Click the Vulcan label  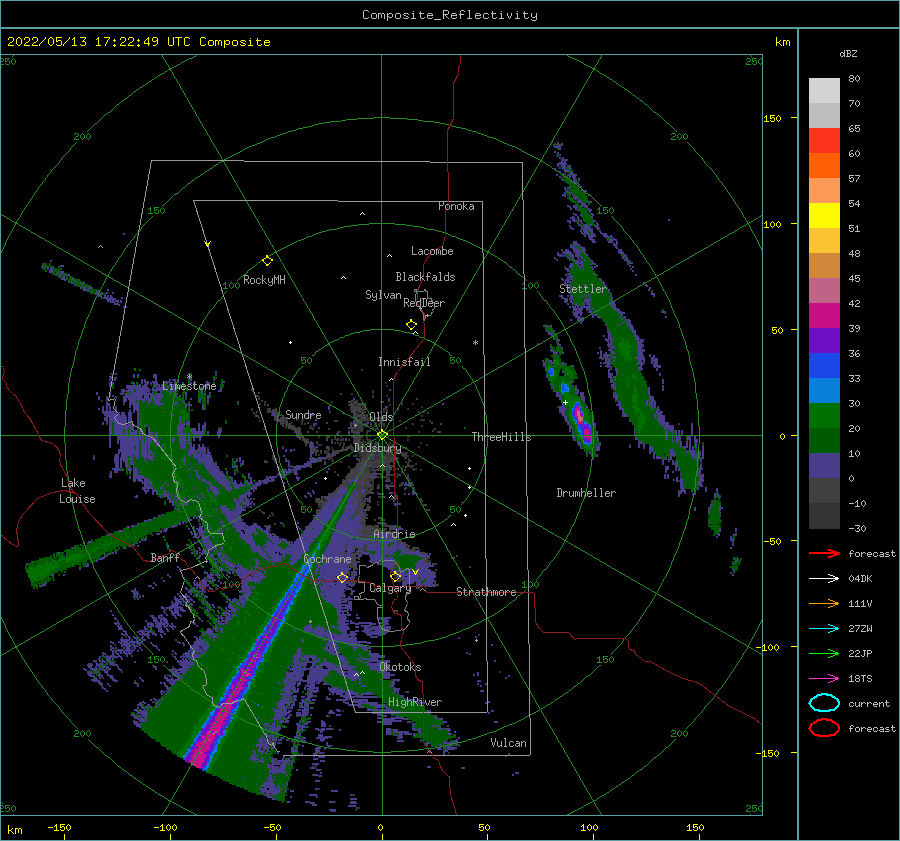pos(509,743)
